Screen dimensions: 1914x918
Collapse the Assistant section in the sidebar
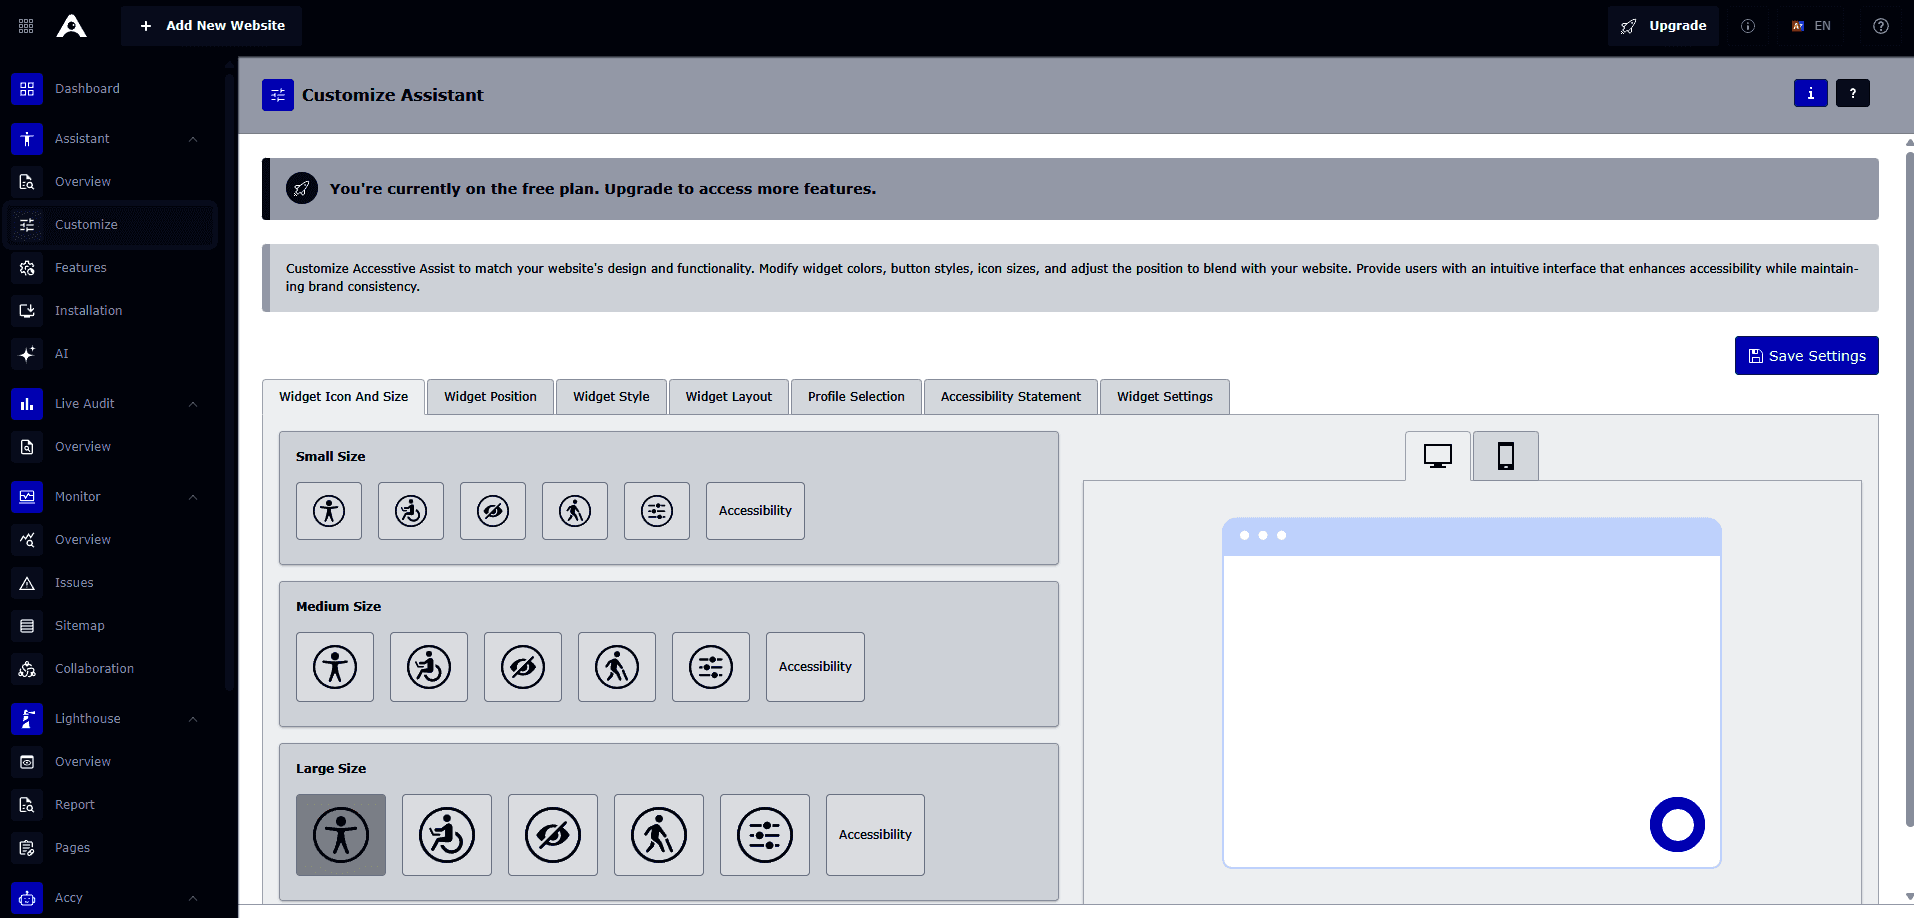pyautogui.click(x=192, y=139)
